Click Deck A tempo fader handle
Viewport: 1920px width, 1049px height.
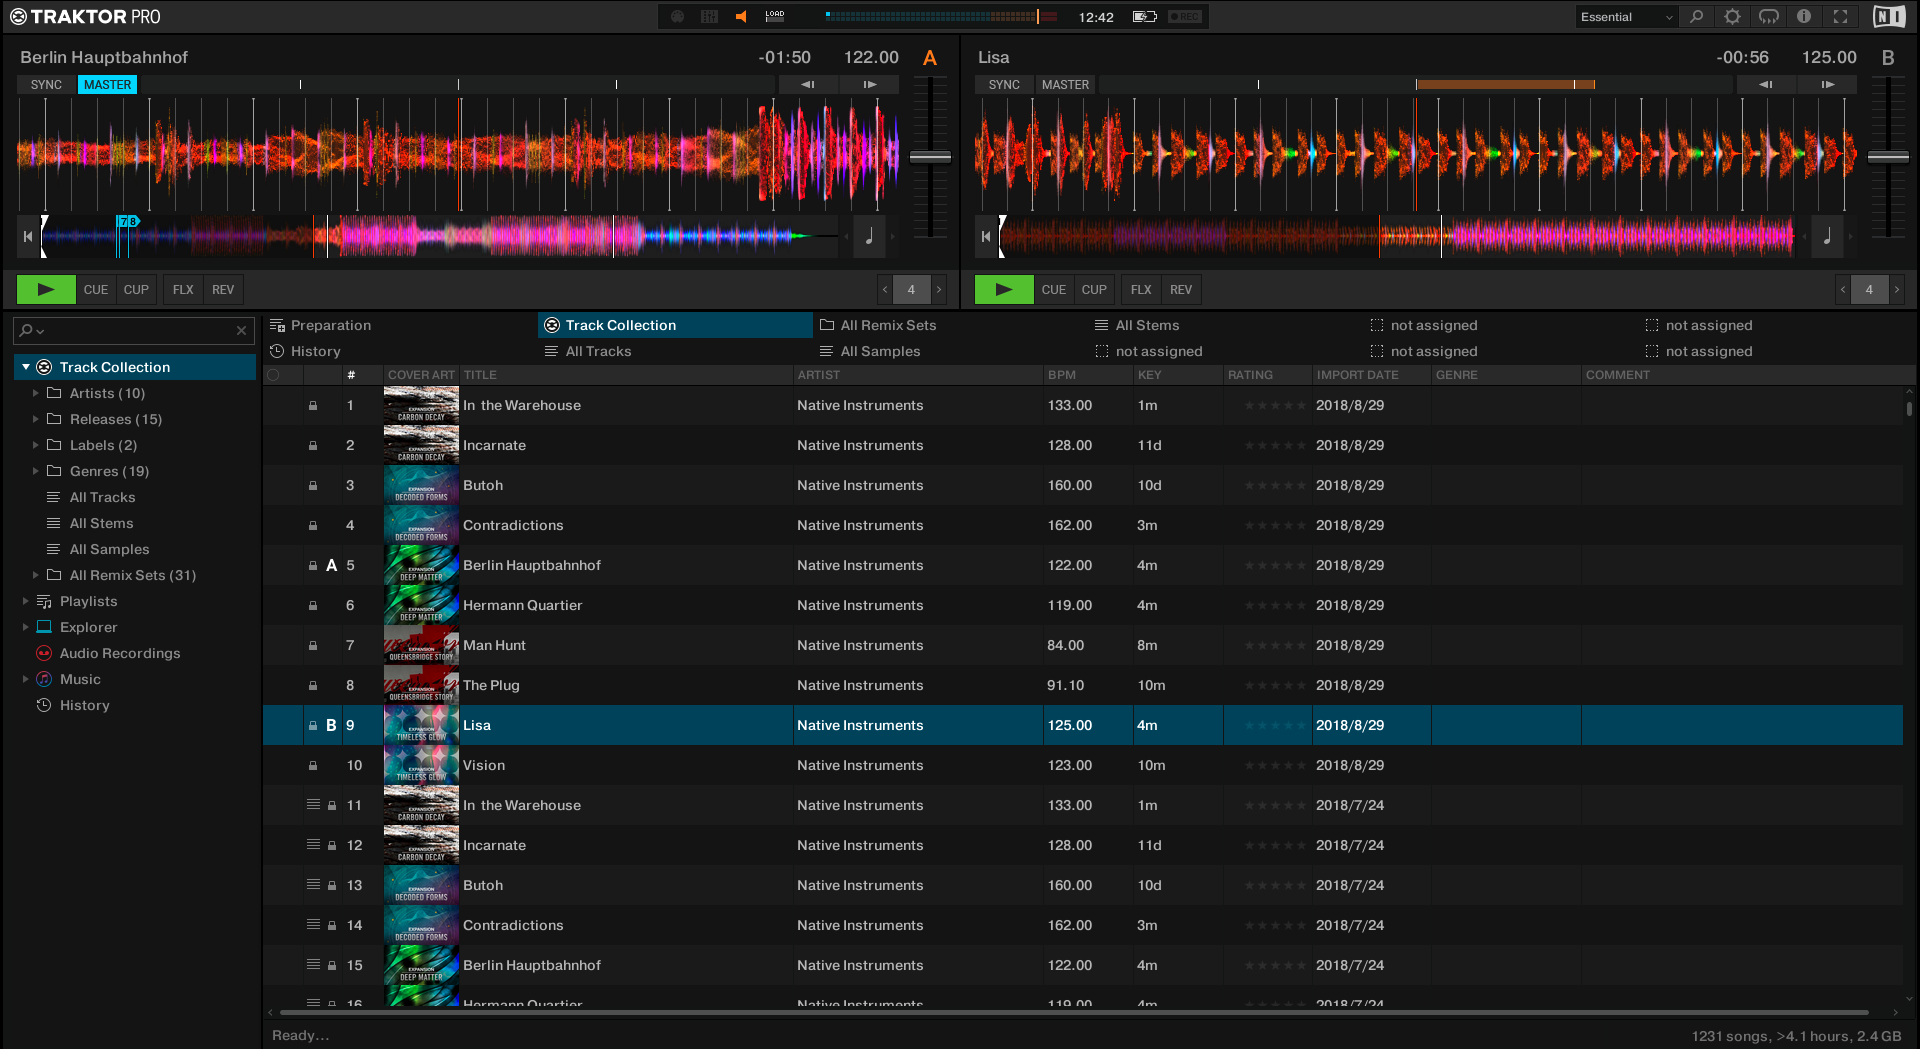tap(930, 157)
